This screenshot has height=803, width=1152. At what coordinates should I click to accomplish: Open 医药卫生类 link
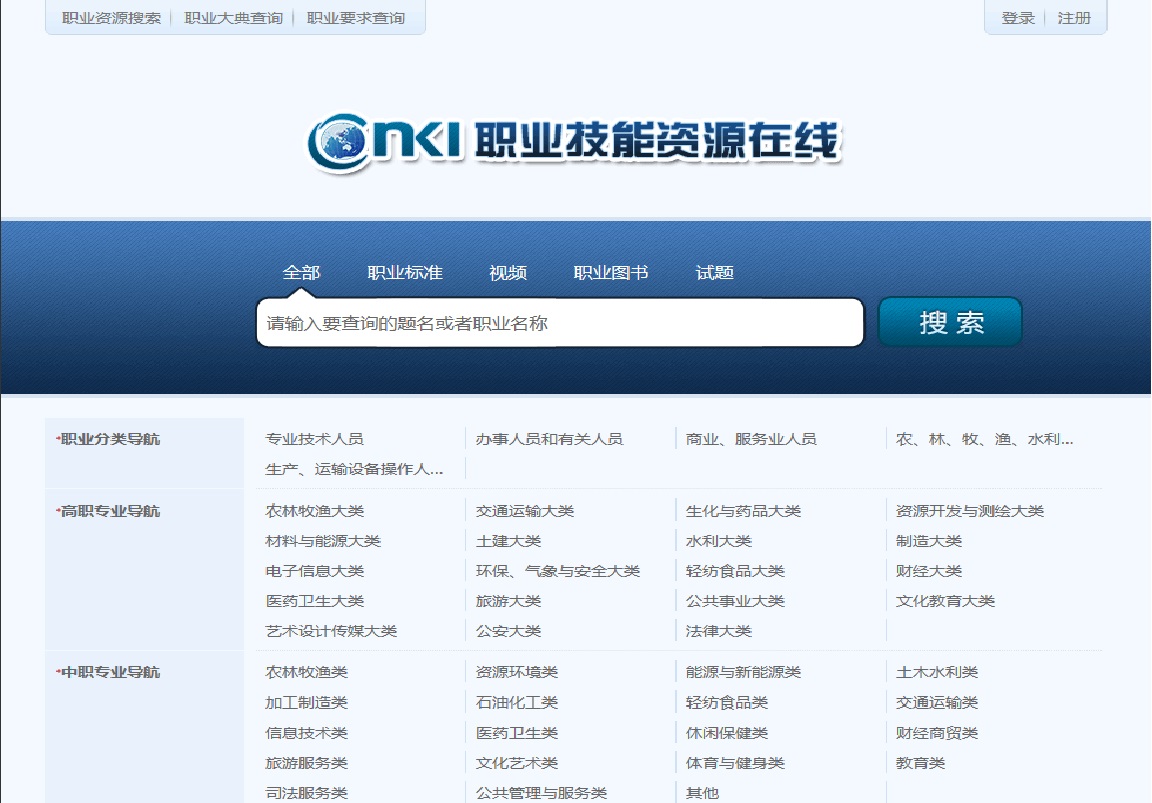click(516, 733)
